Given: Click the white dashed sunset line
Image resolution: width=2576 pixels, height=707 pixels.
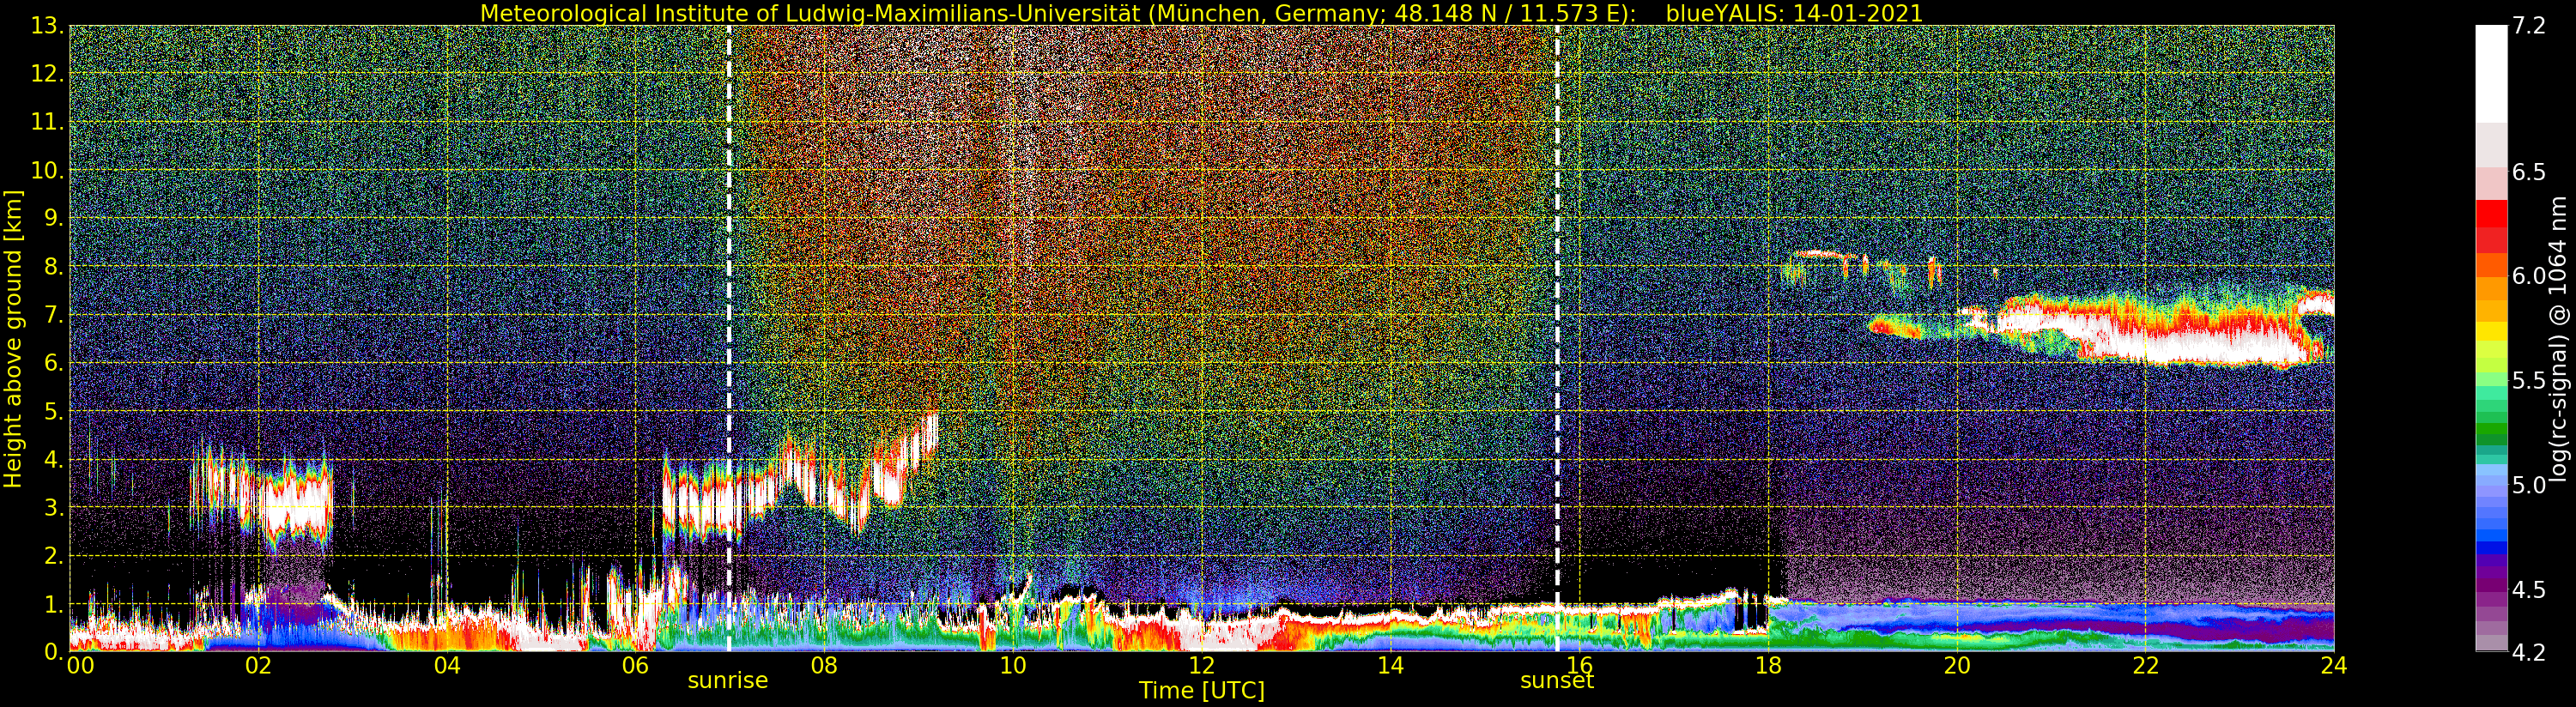Looking at the screenshot, I should point(1557,300).
